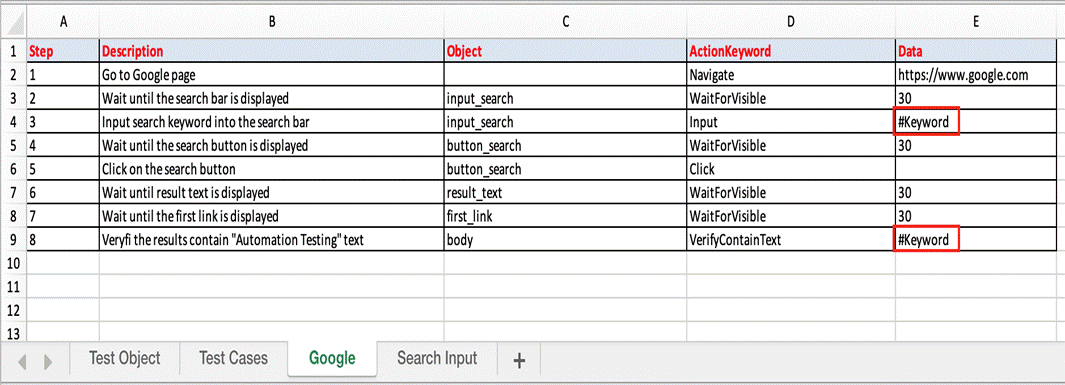Image resolution: width=1065 pixels, height=385 pixels.
Task: Select #Keyword cell in the Input row
Action: (x=976, y=122)
